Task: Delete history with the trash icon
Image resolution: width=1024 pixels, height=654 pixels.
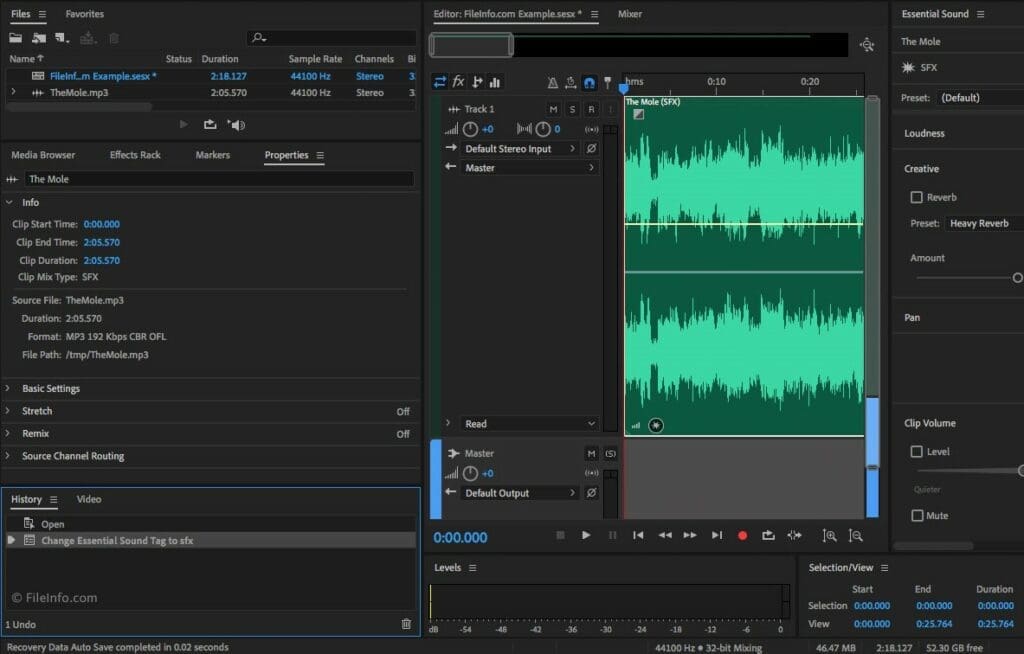Action: 406,624
